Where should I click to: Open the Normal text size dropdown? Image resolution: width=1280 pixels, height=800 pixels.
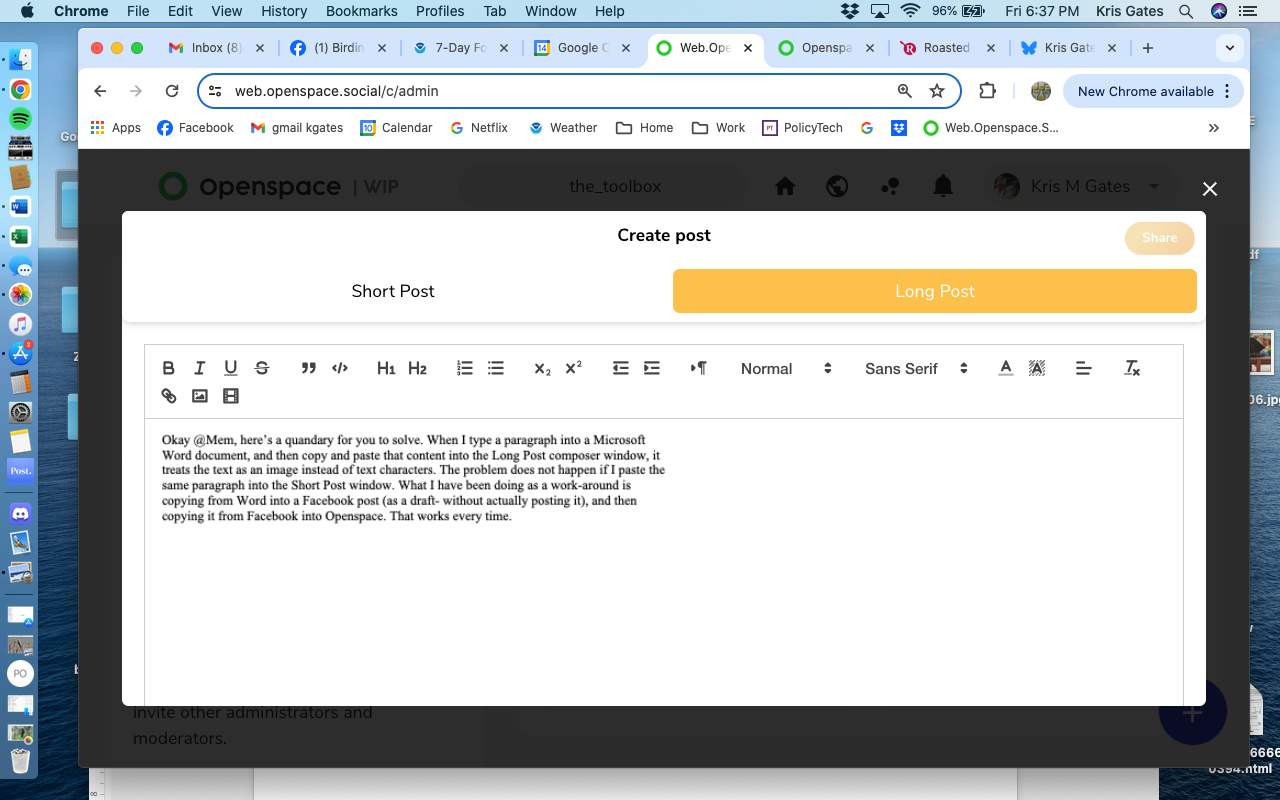pyautogui.click(x=786, y=368)
